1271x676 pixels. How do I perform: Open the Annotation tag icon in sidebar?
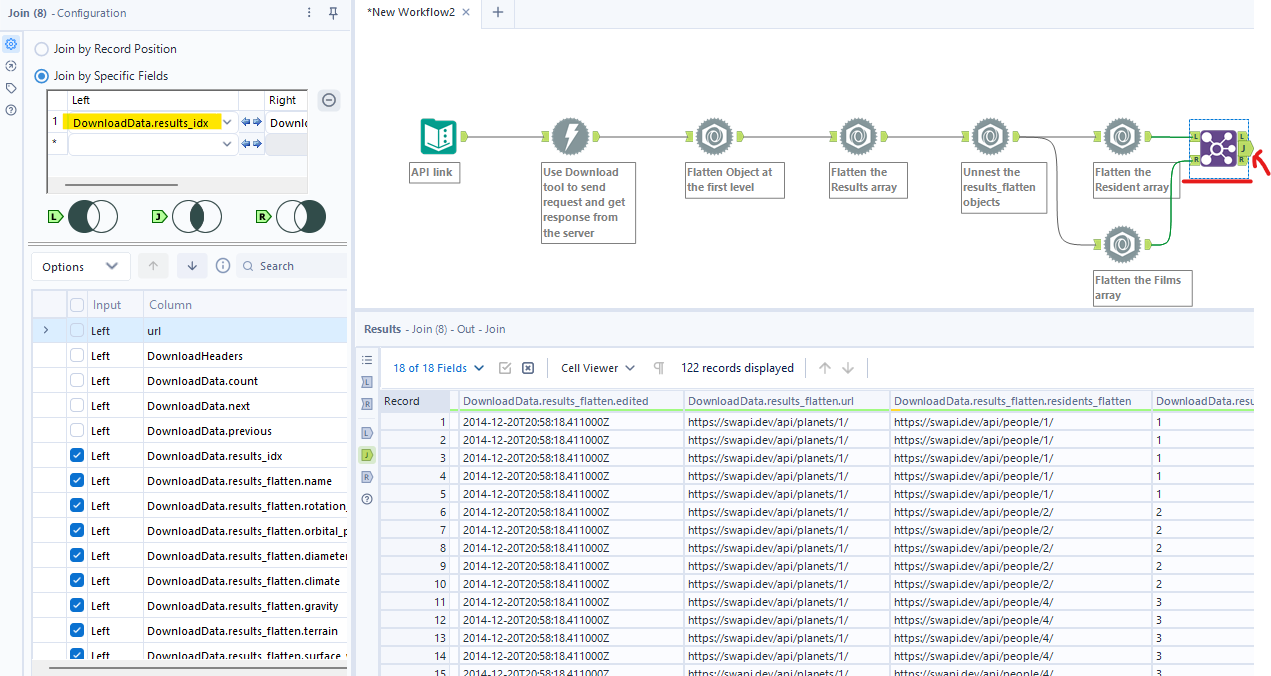[11, 88]
